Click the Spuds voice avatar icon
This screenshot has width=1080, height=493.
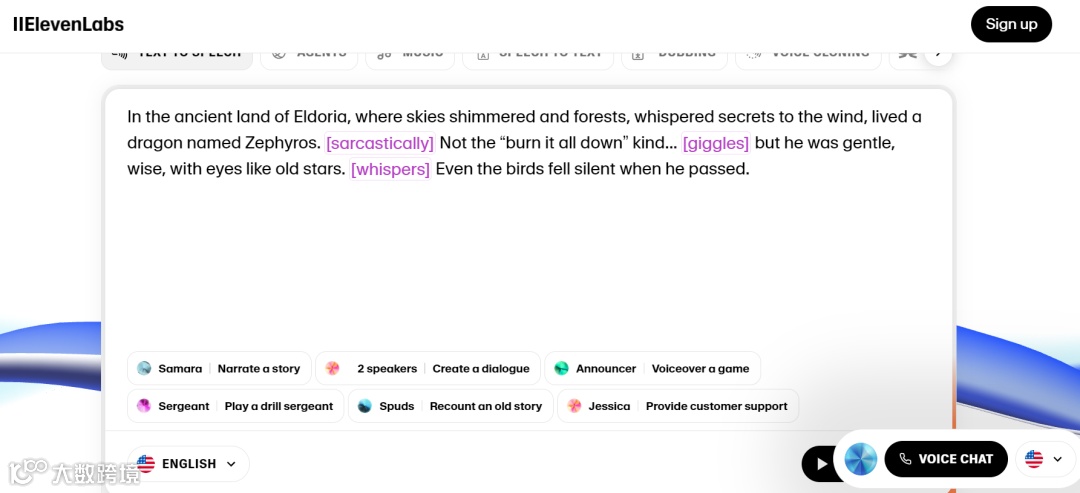[365, 406]
